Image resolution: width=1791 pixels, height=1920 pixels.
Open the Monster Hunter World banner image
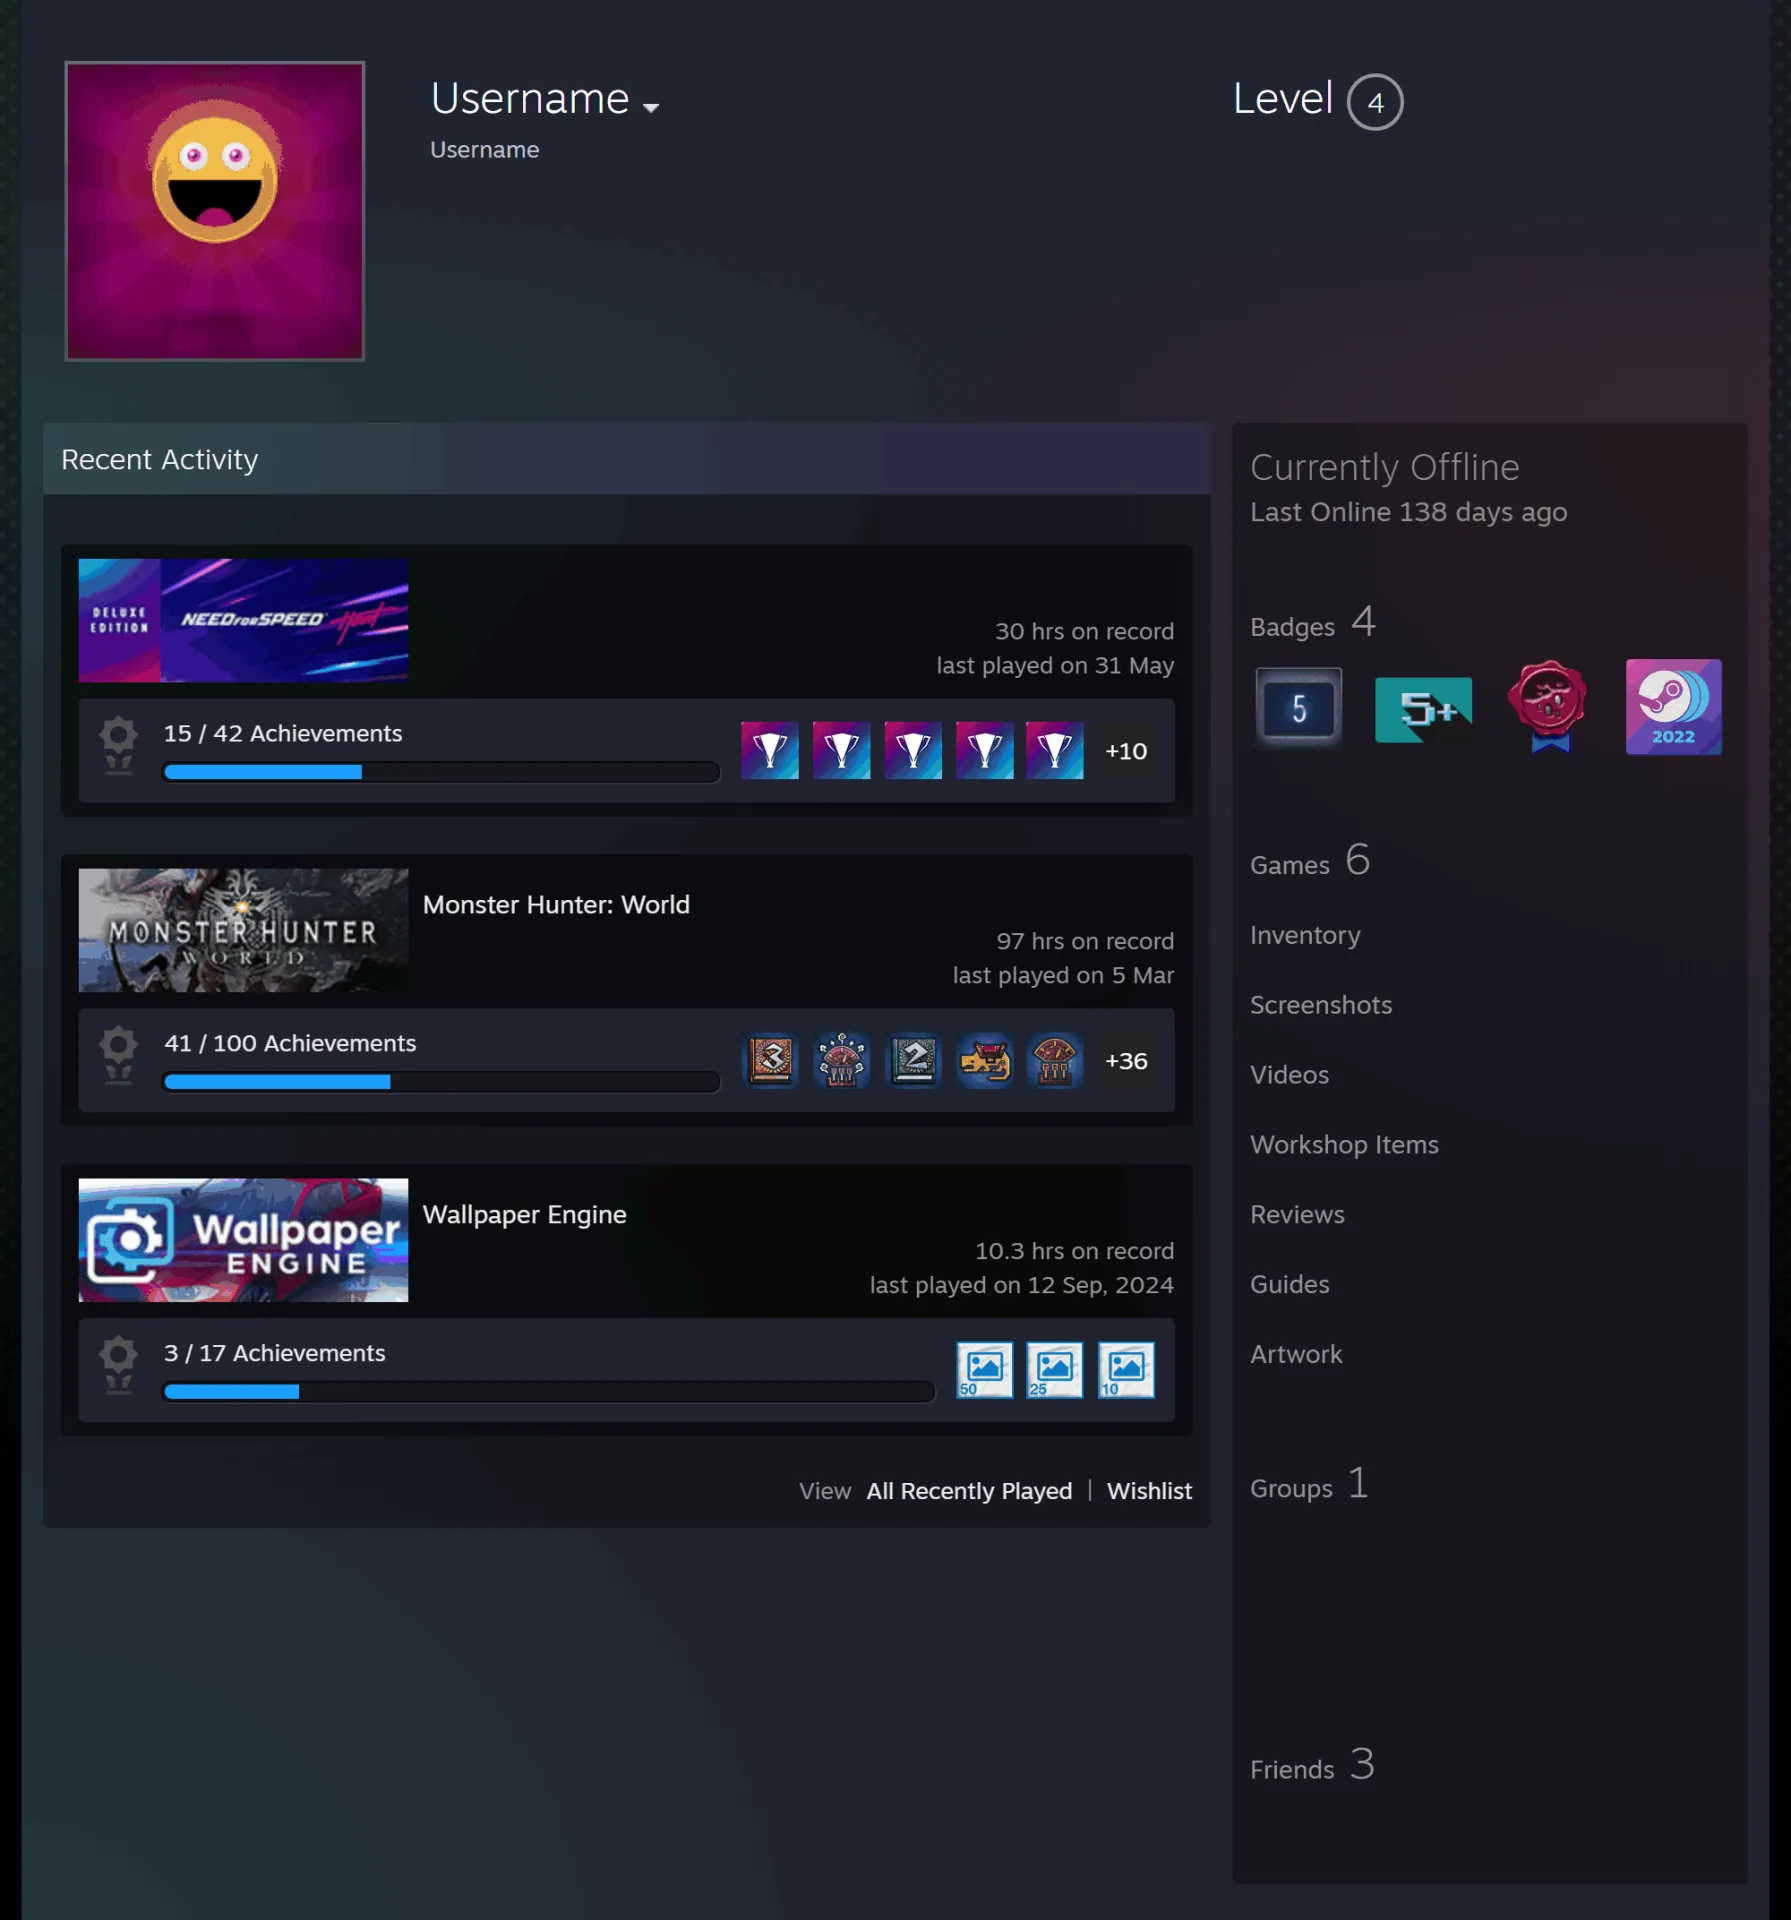[x=243, y=930]
